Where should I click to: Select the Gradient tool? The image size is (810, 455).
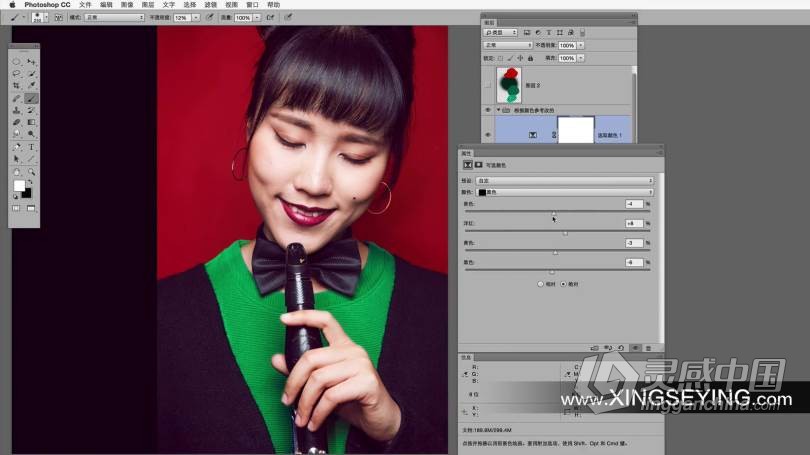(32, 122)
